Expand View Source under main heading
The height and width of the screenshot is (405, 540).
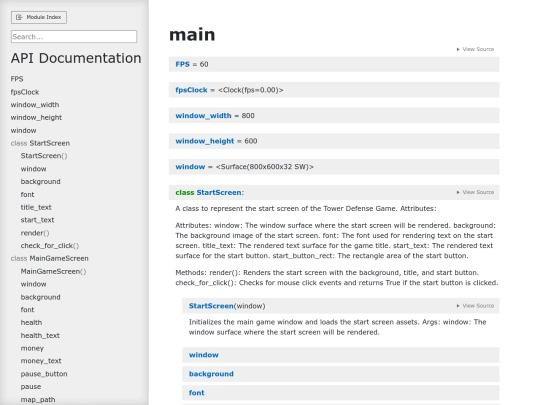[475, 49]
